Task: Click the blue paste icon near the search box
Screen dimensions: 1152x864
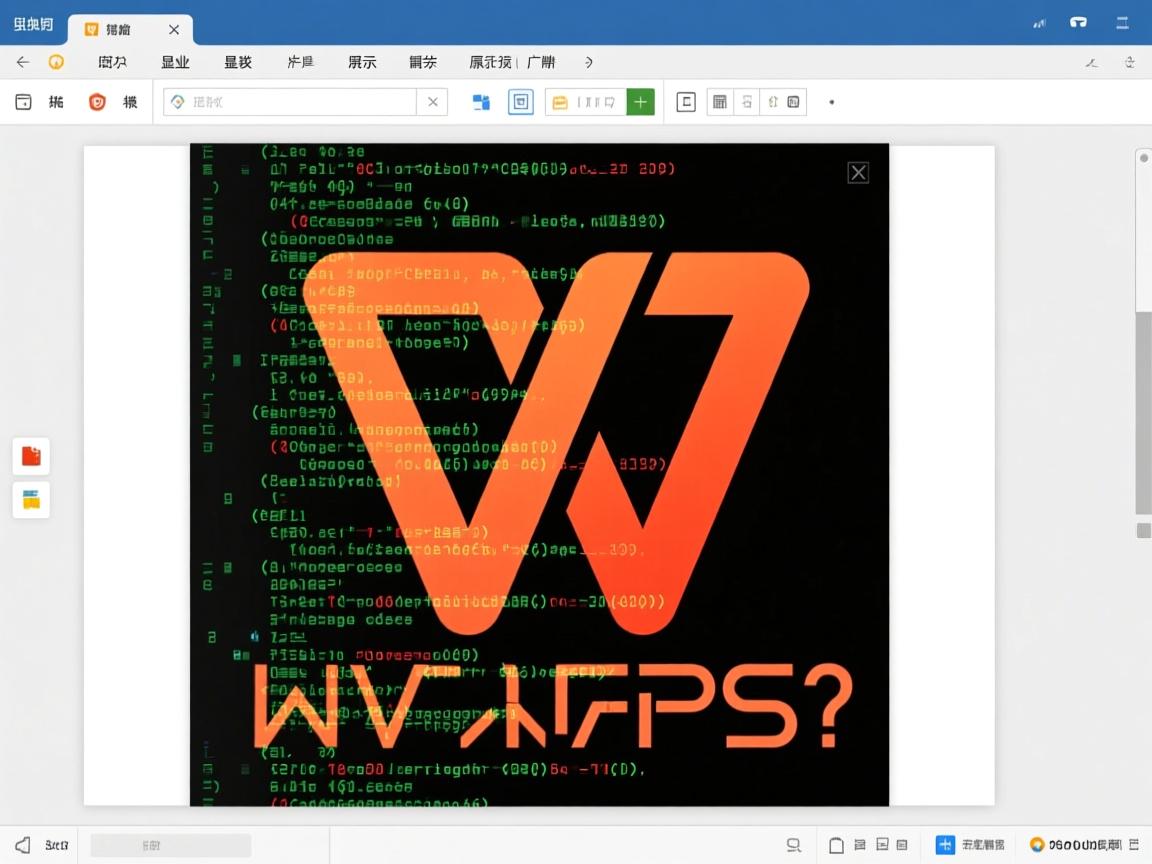Action: [482, 101]
